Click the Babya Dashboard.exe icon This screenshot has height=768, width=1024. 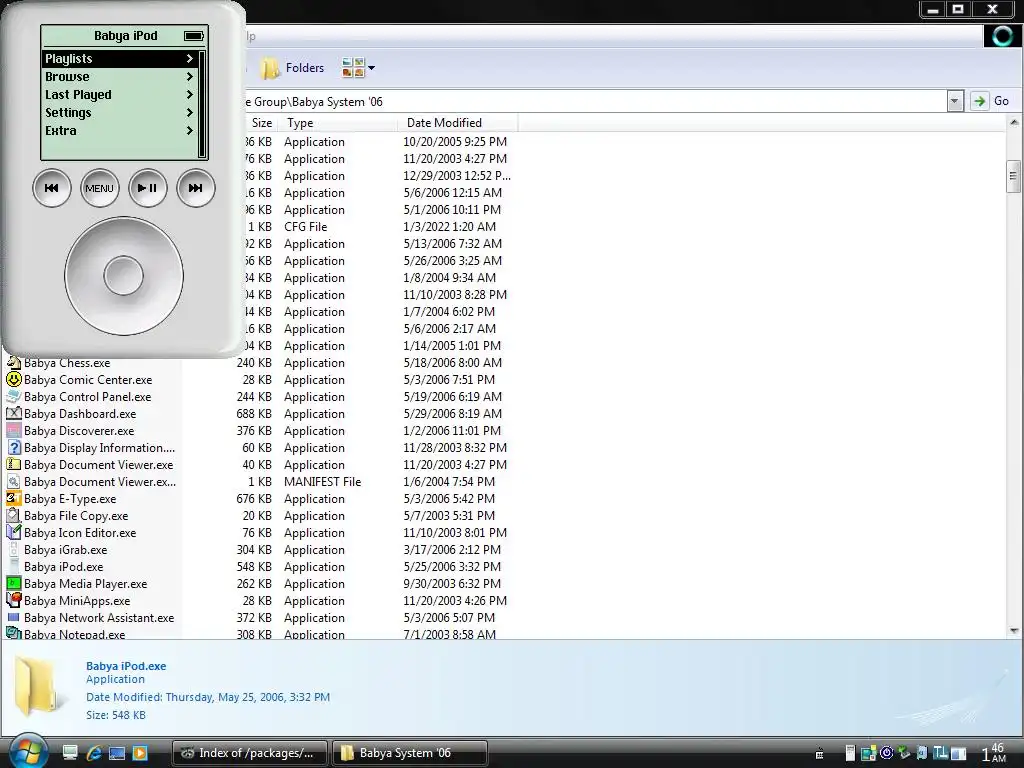tap(13, 413)
